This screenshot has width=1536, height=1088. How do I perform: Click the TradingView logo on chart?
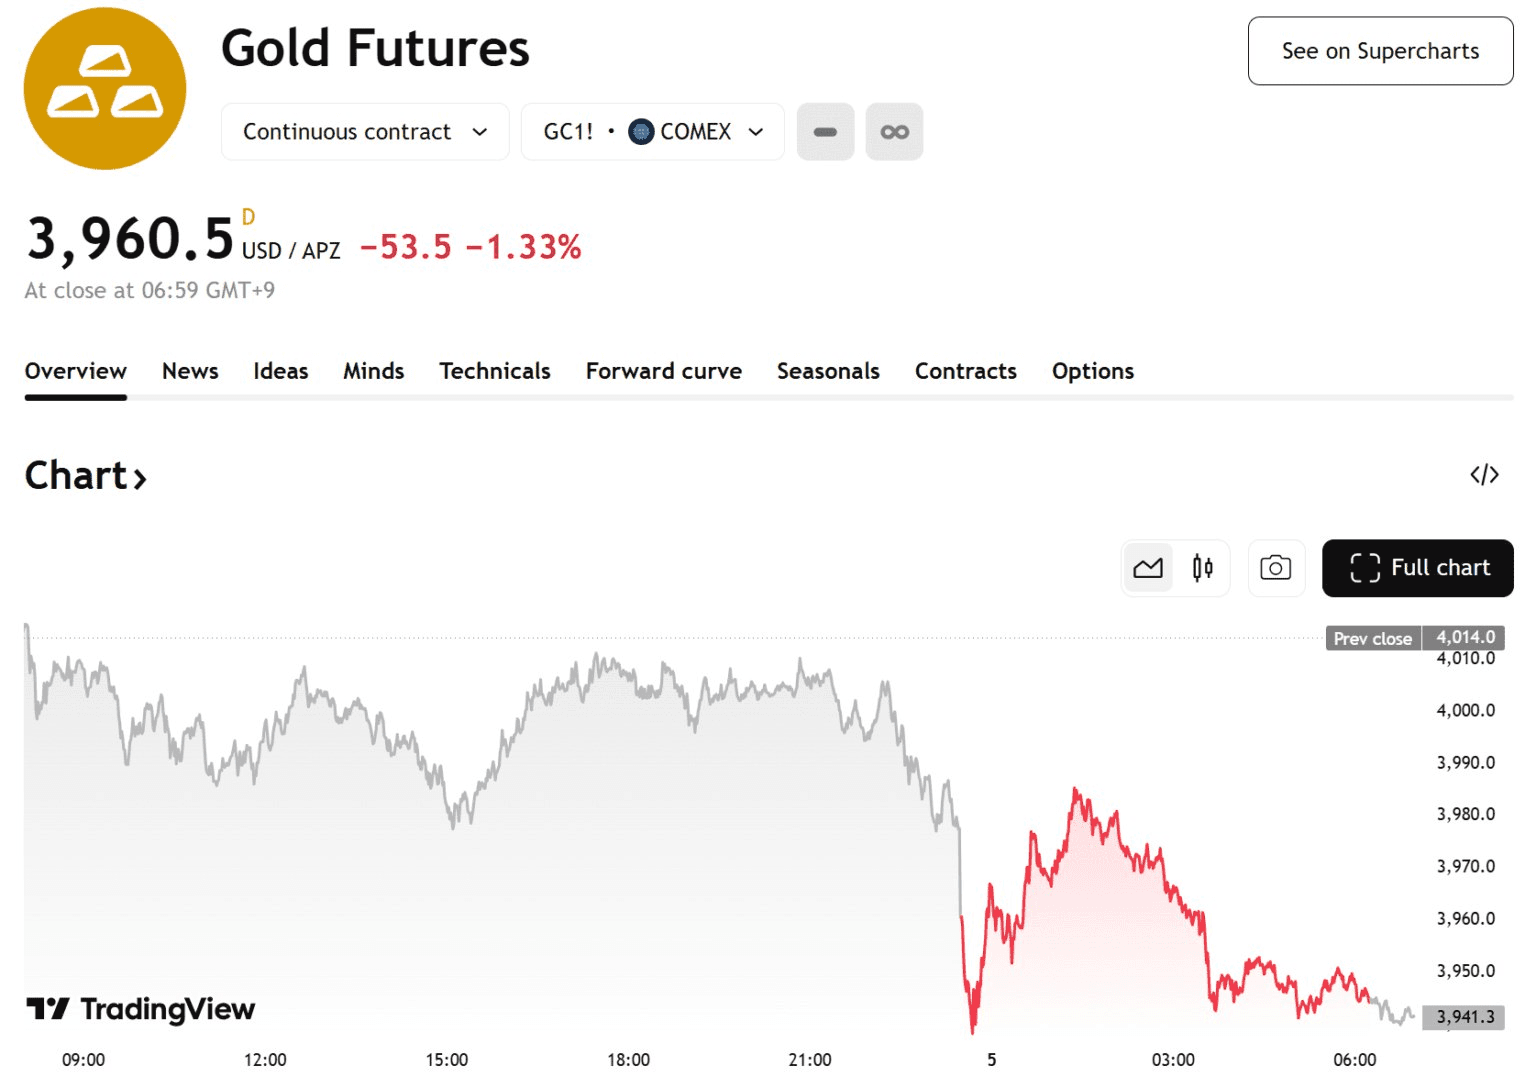(x=141, y=1009)
